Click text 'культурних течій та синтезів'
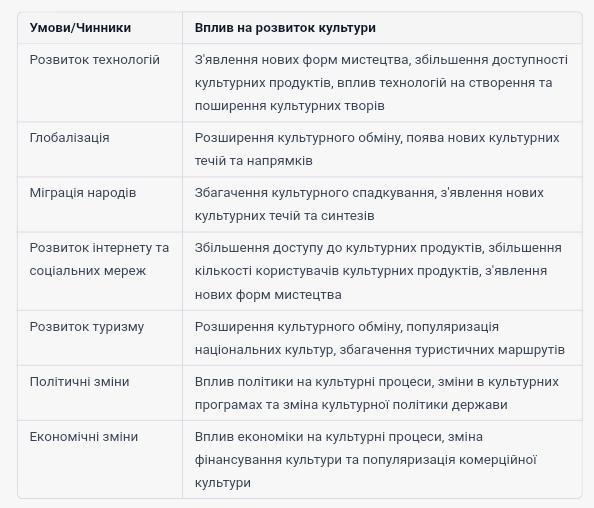 click(x=284, y=216)
